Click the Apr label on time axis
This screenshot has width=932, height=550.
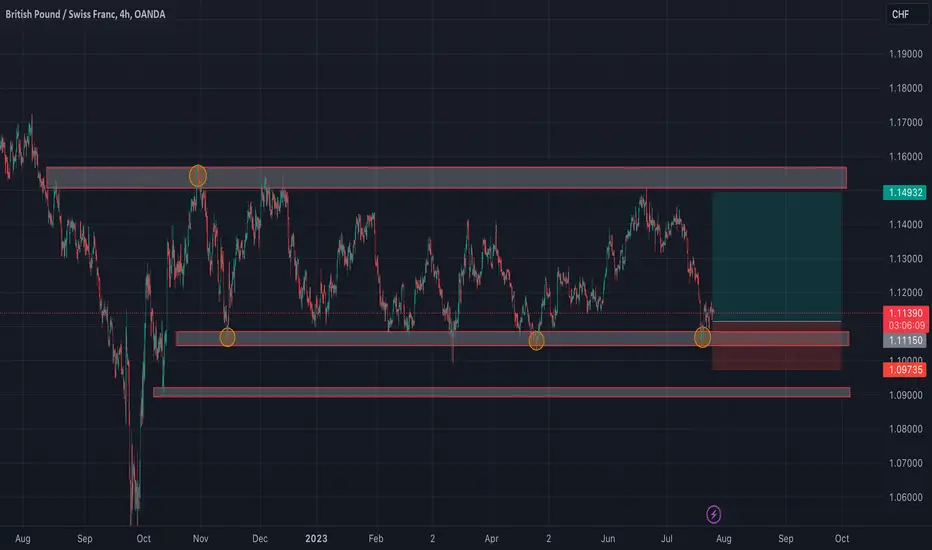[x=491, y=538]
